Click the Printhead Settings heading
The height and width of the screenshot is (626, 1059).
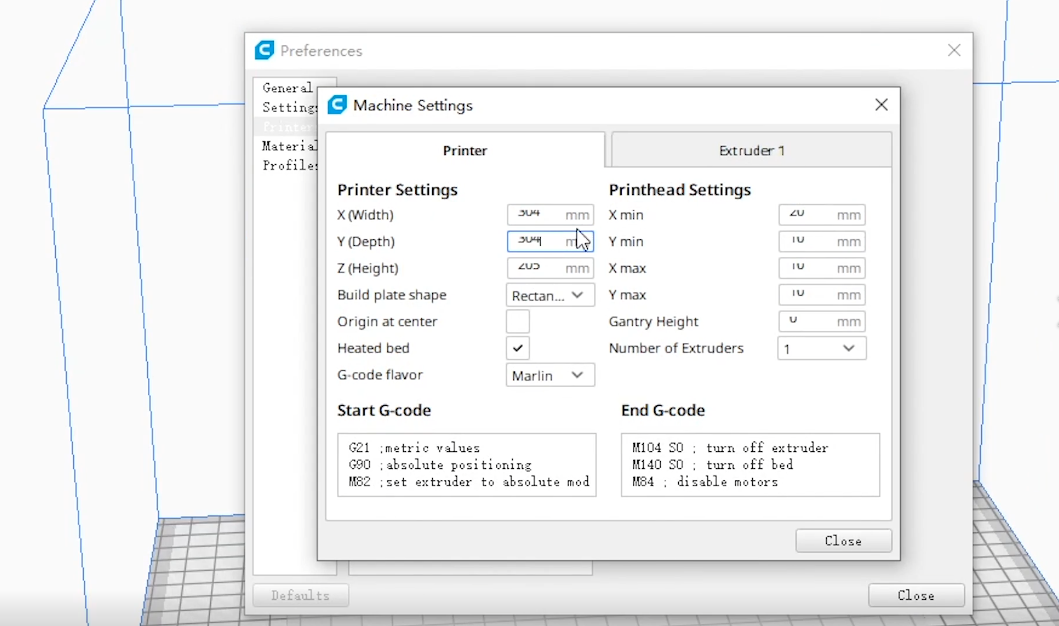(x=679, y=190)
